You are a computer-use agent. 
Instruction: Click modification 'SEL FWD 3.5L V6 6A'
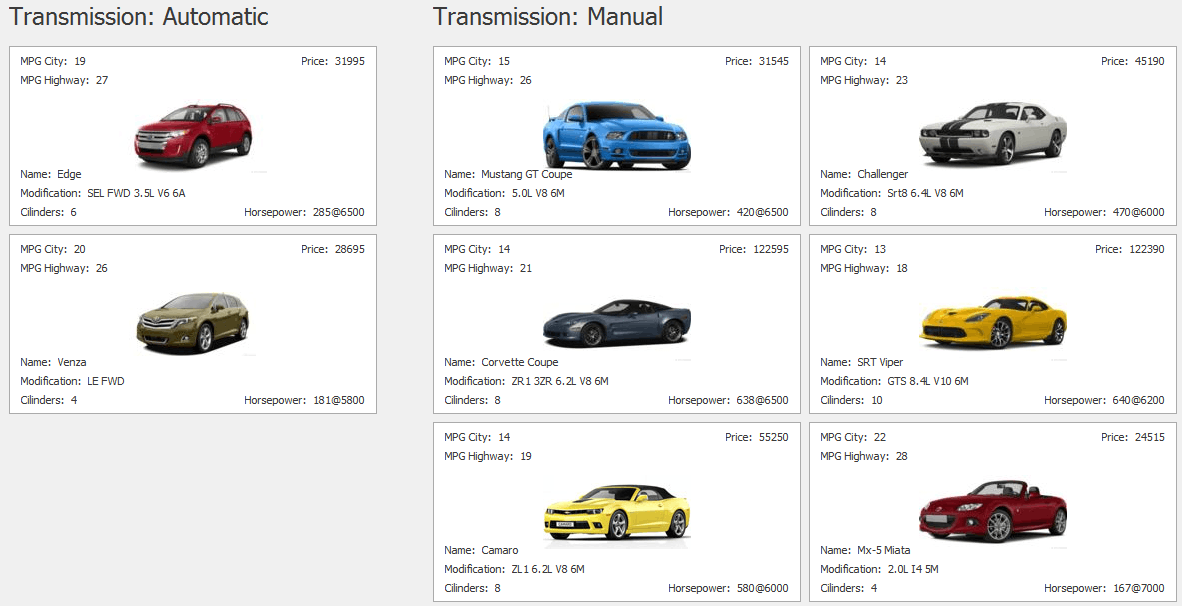point(136,193)
